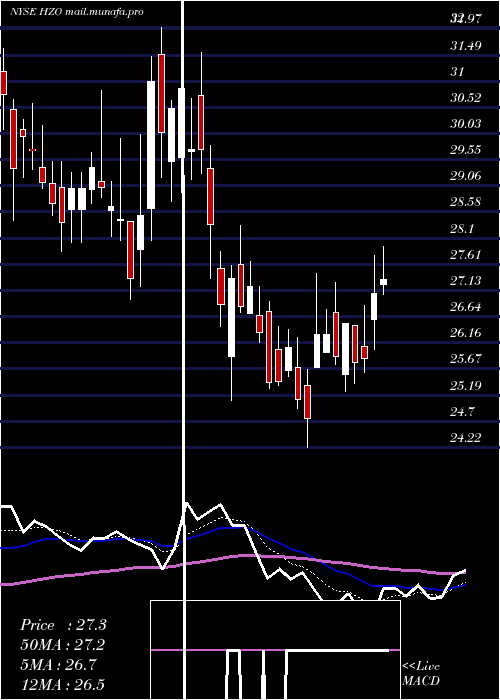The image size is (500, 700).
Task: Select the 28.58 price axis label
Action: tap(466, 202)
